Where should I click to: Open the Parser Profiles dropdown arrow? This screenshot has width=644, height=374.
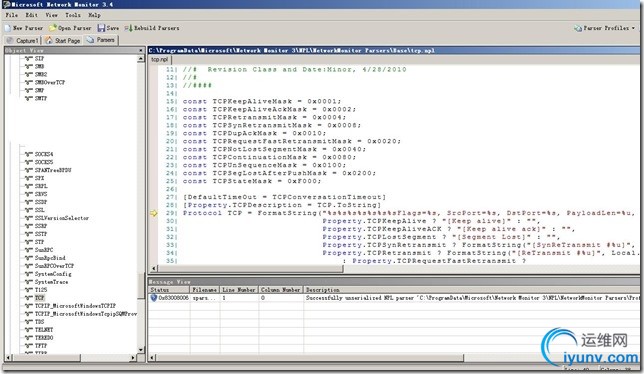pos(633,28)
